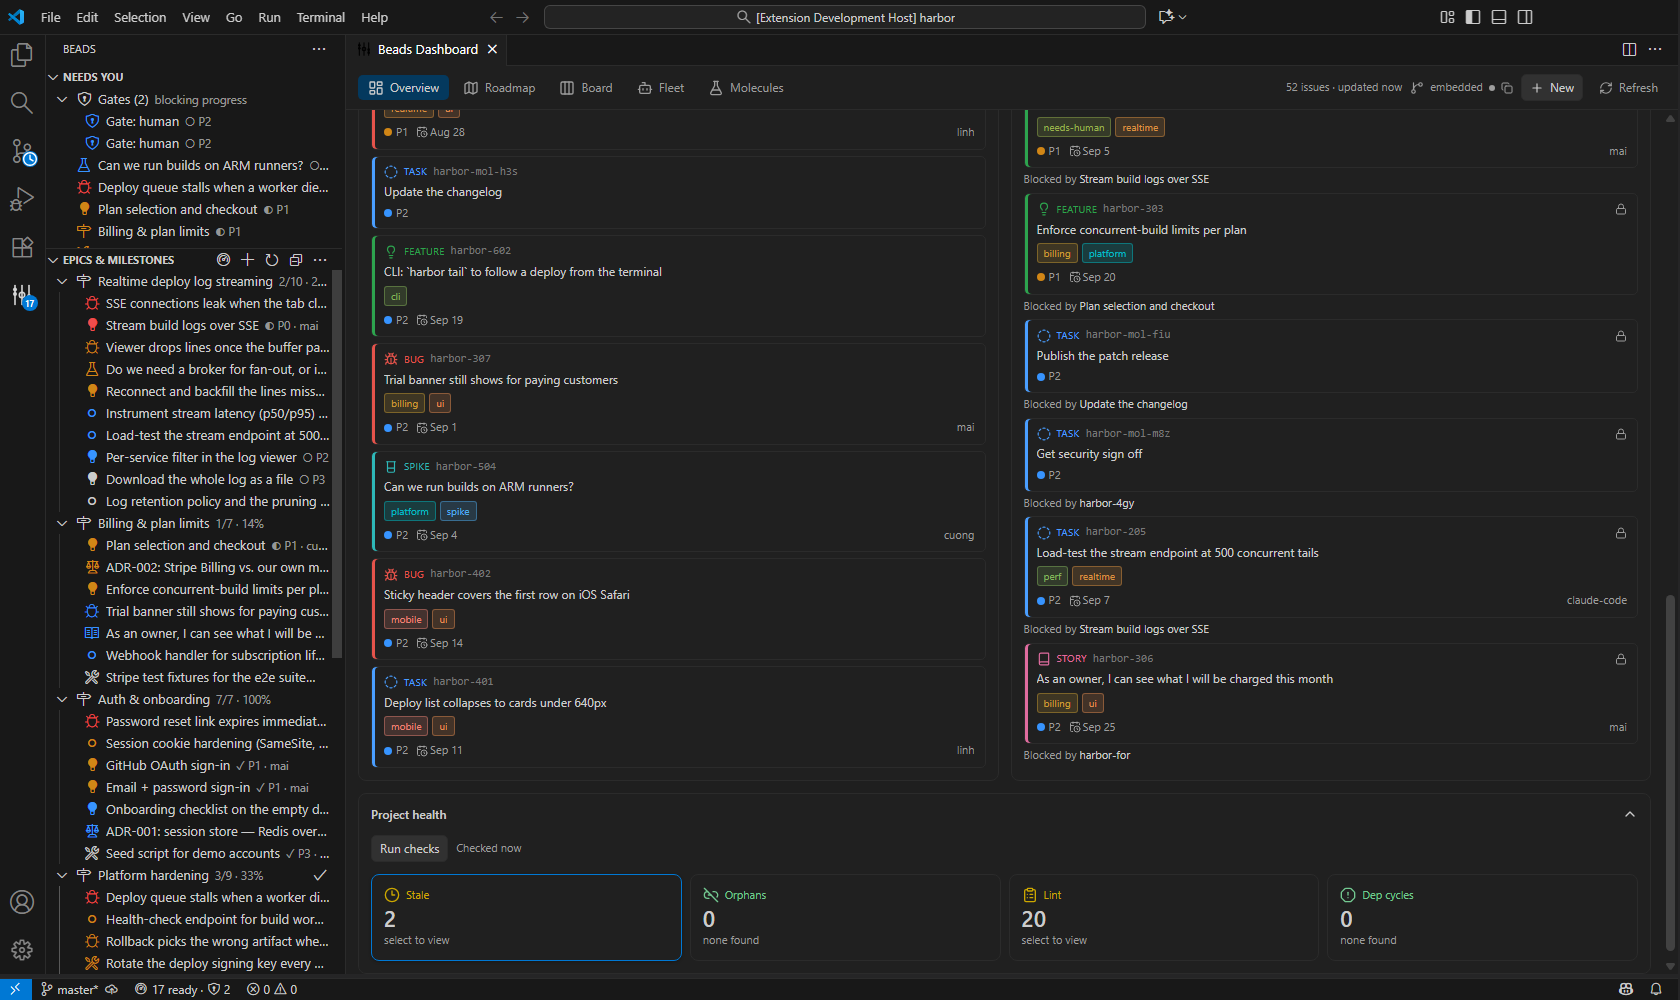Screen dimensions: 1680x1000
Task: Open the Run and Debug view
Action: click(x=22, y=199)
